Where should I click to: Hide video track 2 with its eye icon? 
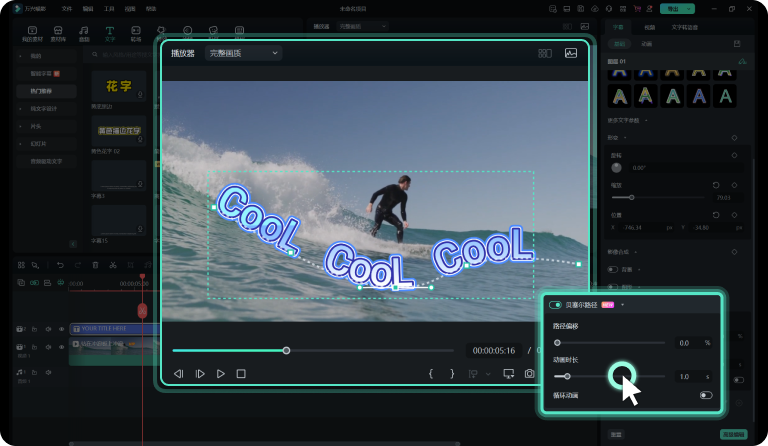tap(62, 329)
